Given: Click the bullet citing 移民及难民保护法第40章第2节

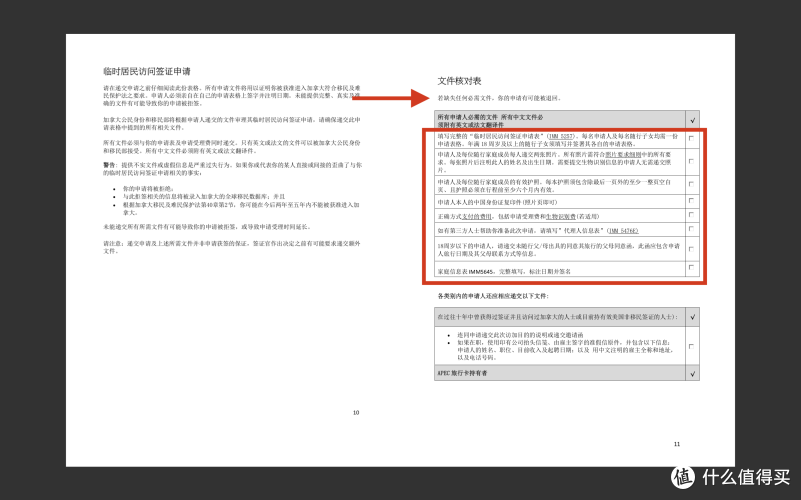Looking at the screenshot, I should 241,208.
